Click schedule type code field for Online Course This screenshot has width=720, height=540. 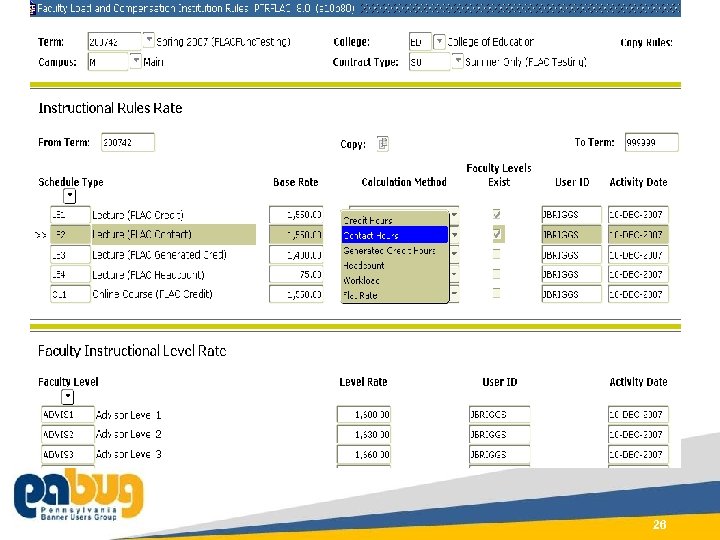click(70, 294)
